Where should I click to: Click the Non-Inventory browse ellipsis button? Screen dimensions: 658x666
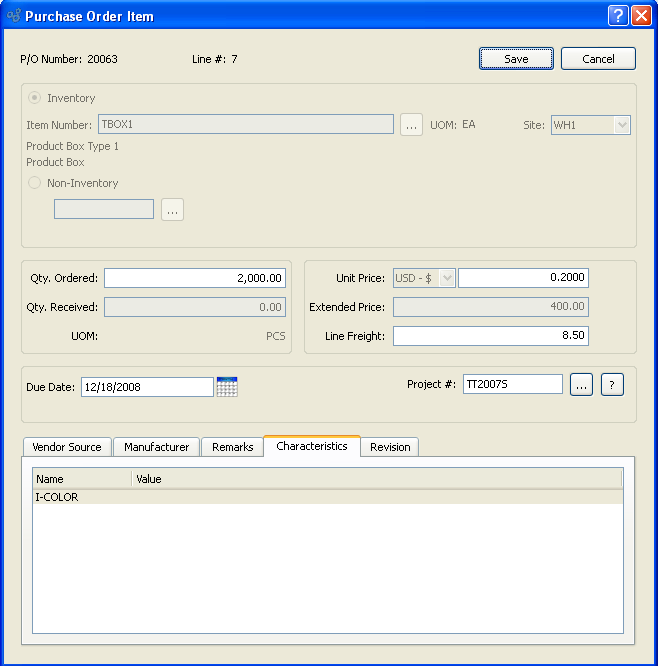(x=173, y=210)
